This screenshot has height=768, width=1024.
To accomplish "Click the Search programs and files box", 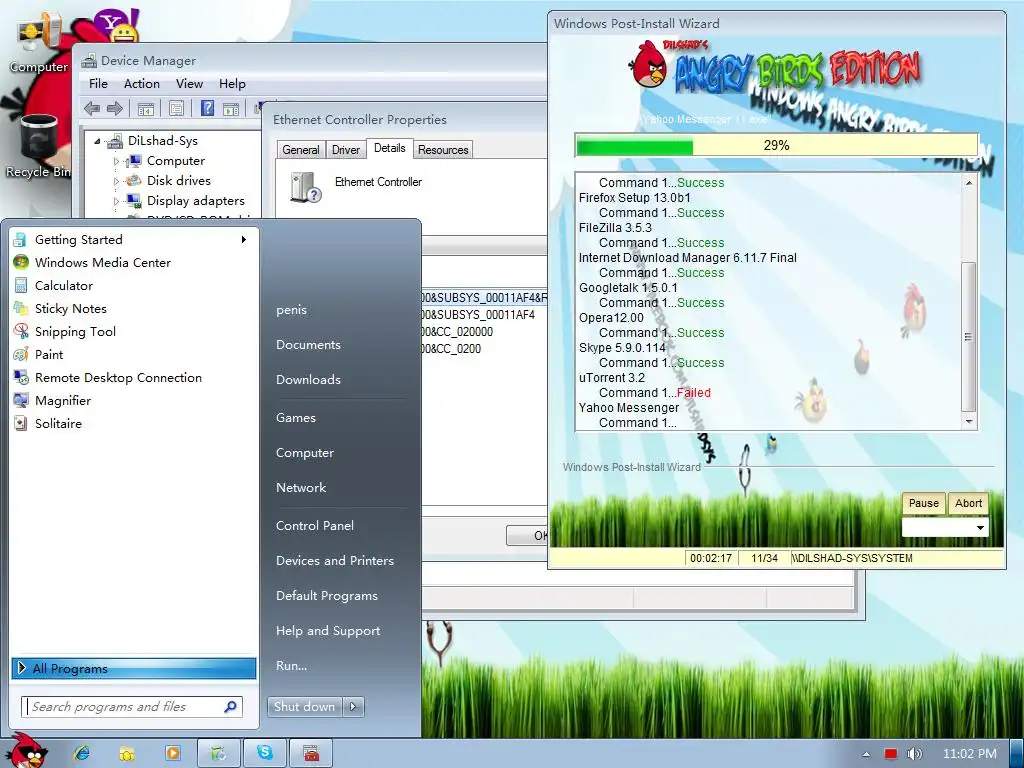I will [132, 707].
